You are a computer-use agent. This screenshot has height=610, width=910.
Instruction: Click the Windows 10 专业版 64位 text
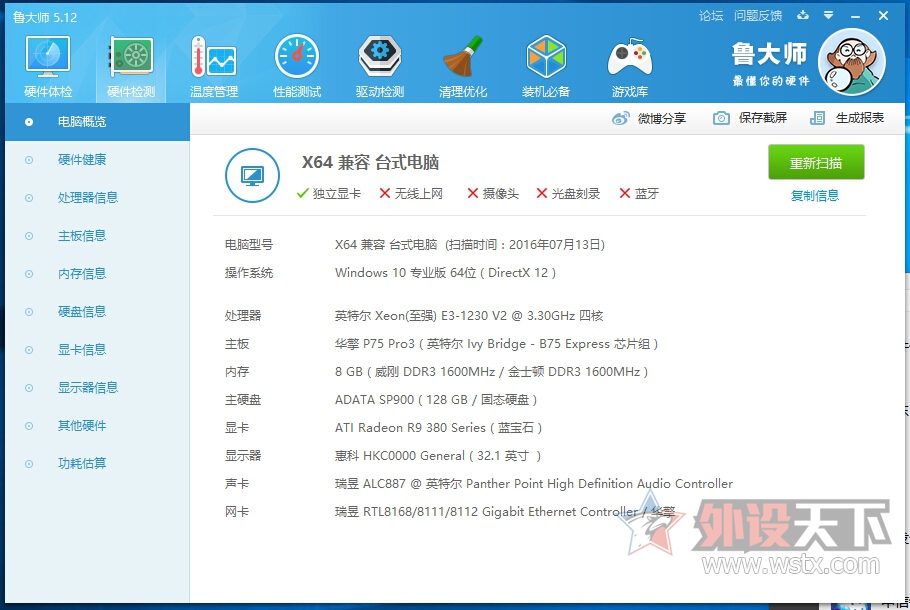[445, 273]
